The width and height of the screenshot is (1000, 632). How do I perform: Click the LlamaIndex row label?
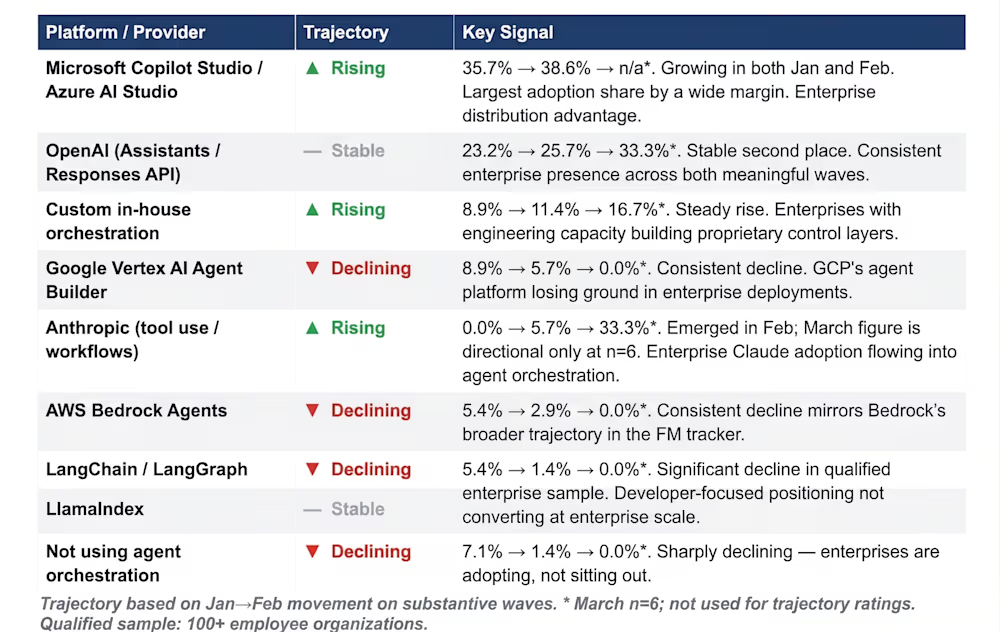pyautogui.click(x=95, y=509)
